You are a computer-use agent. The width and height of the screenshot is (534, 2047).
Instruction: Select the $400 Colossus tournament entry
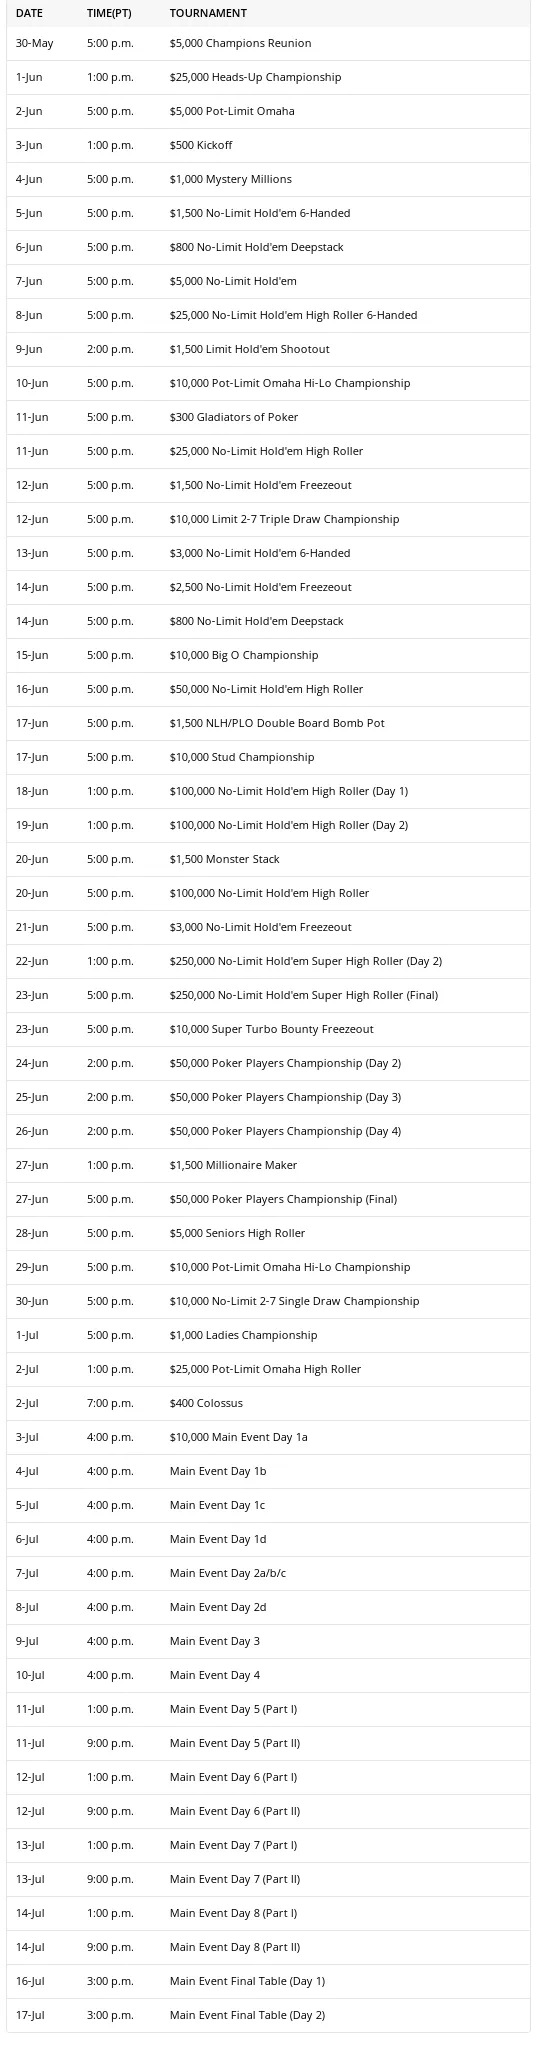(x=268, y=1403)
